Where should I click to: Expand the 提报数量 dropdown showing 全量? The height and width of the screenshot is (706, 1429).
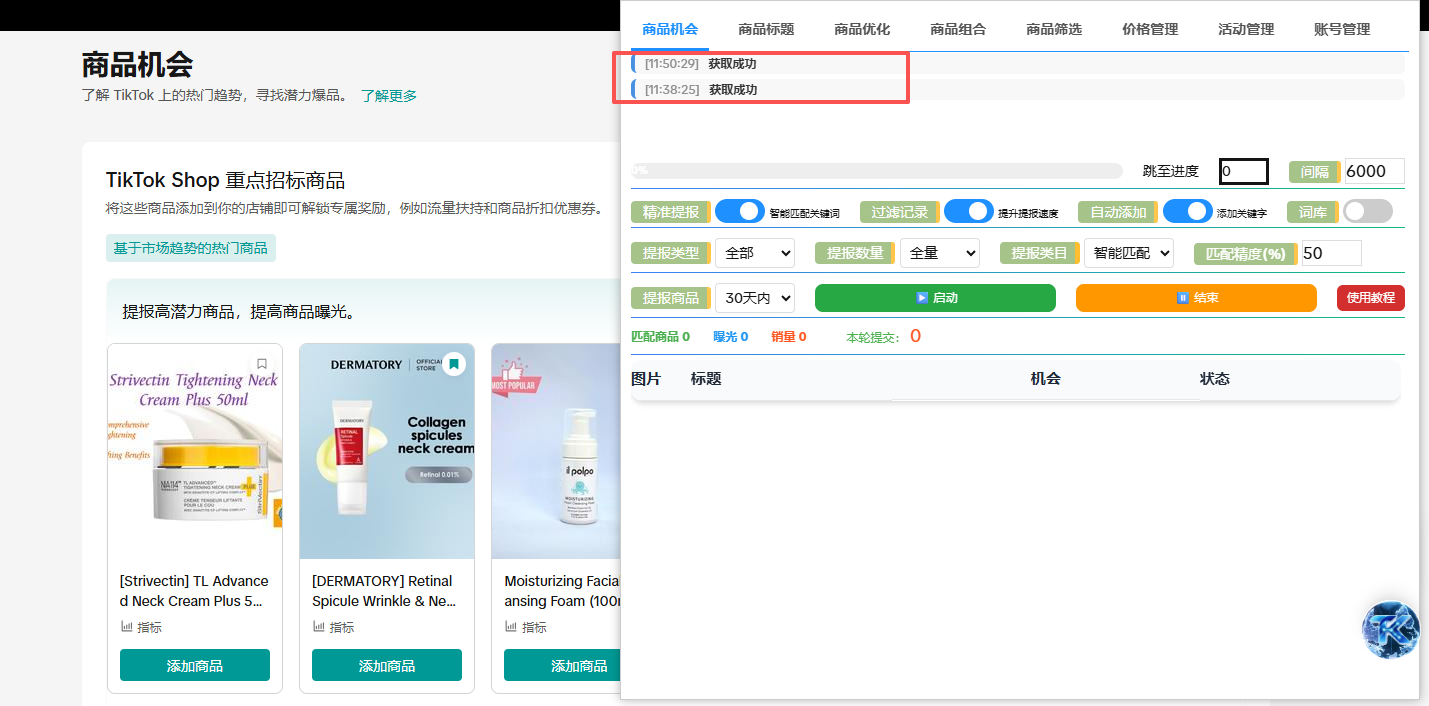tap(939, 253)
